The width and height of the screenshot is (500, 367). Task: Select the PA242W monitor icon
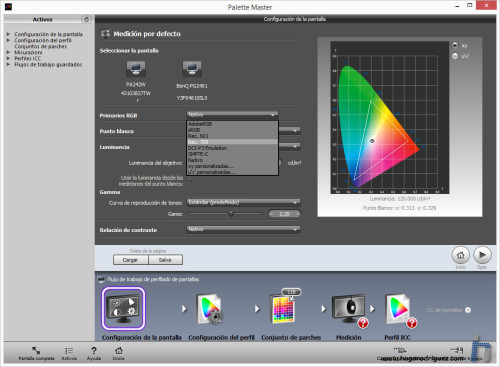136,69
